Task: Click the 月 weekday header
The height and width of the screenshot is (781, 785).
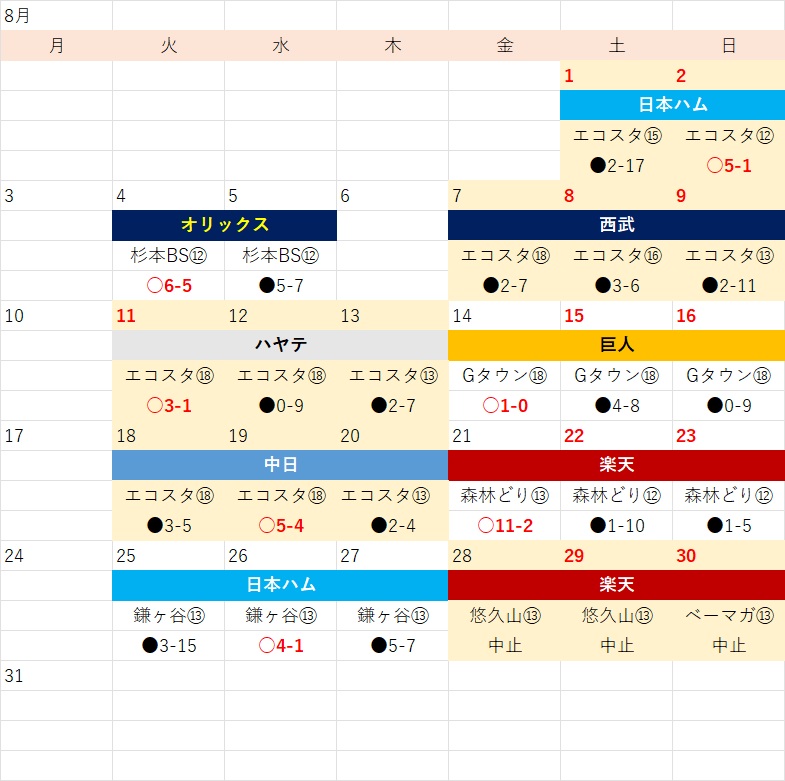Action: (56, 46)
